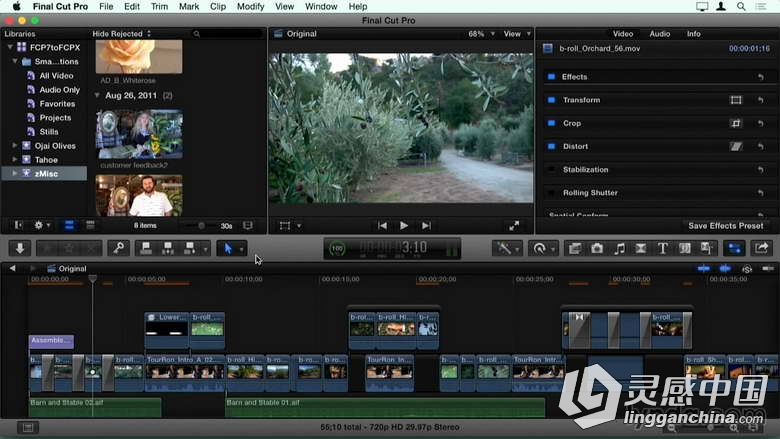The image size is (780, 439).
Task: Open the Hide Rejected filter dropdown
Action: click(122, 34)
